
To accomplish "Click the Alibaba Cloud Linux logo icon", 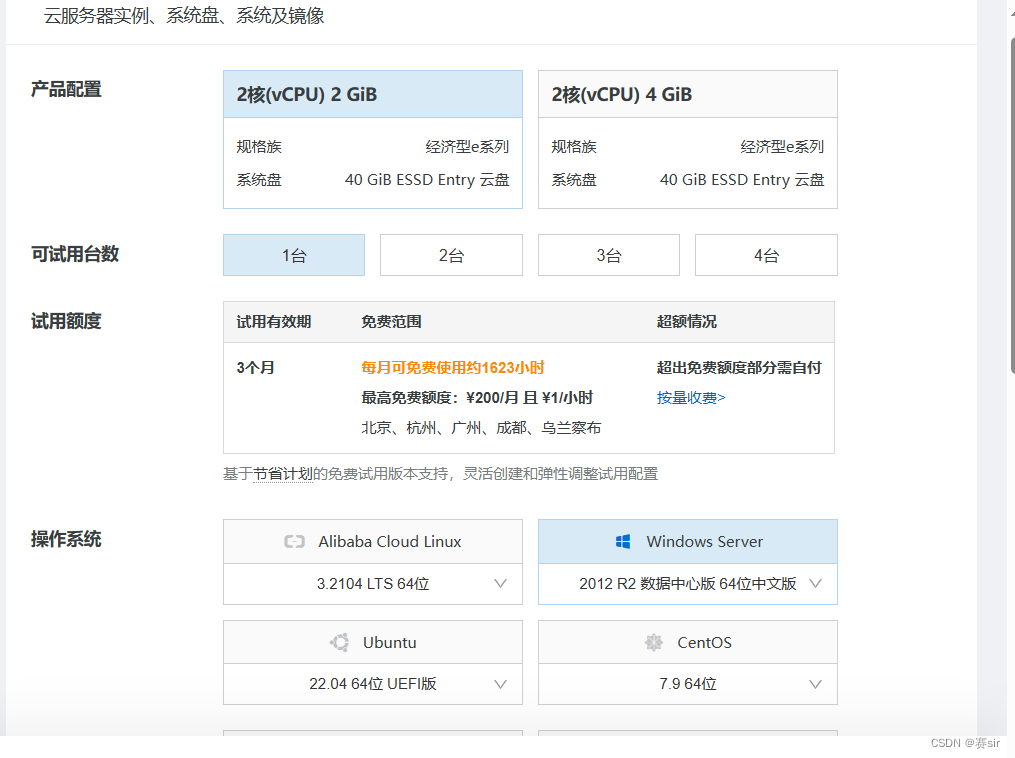I will (295, 542).
